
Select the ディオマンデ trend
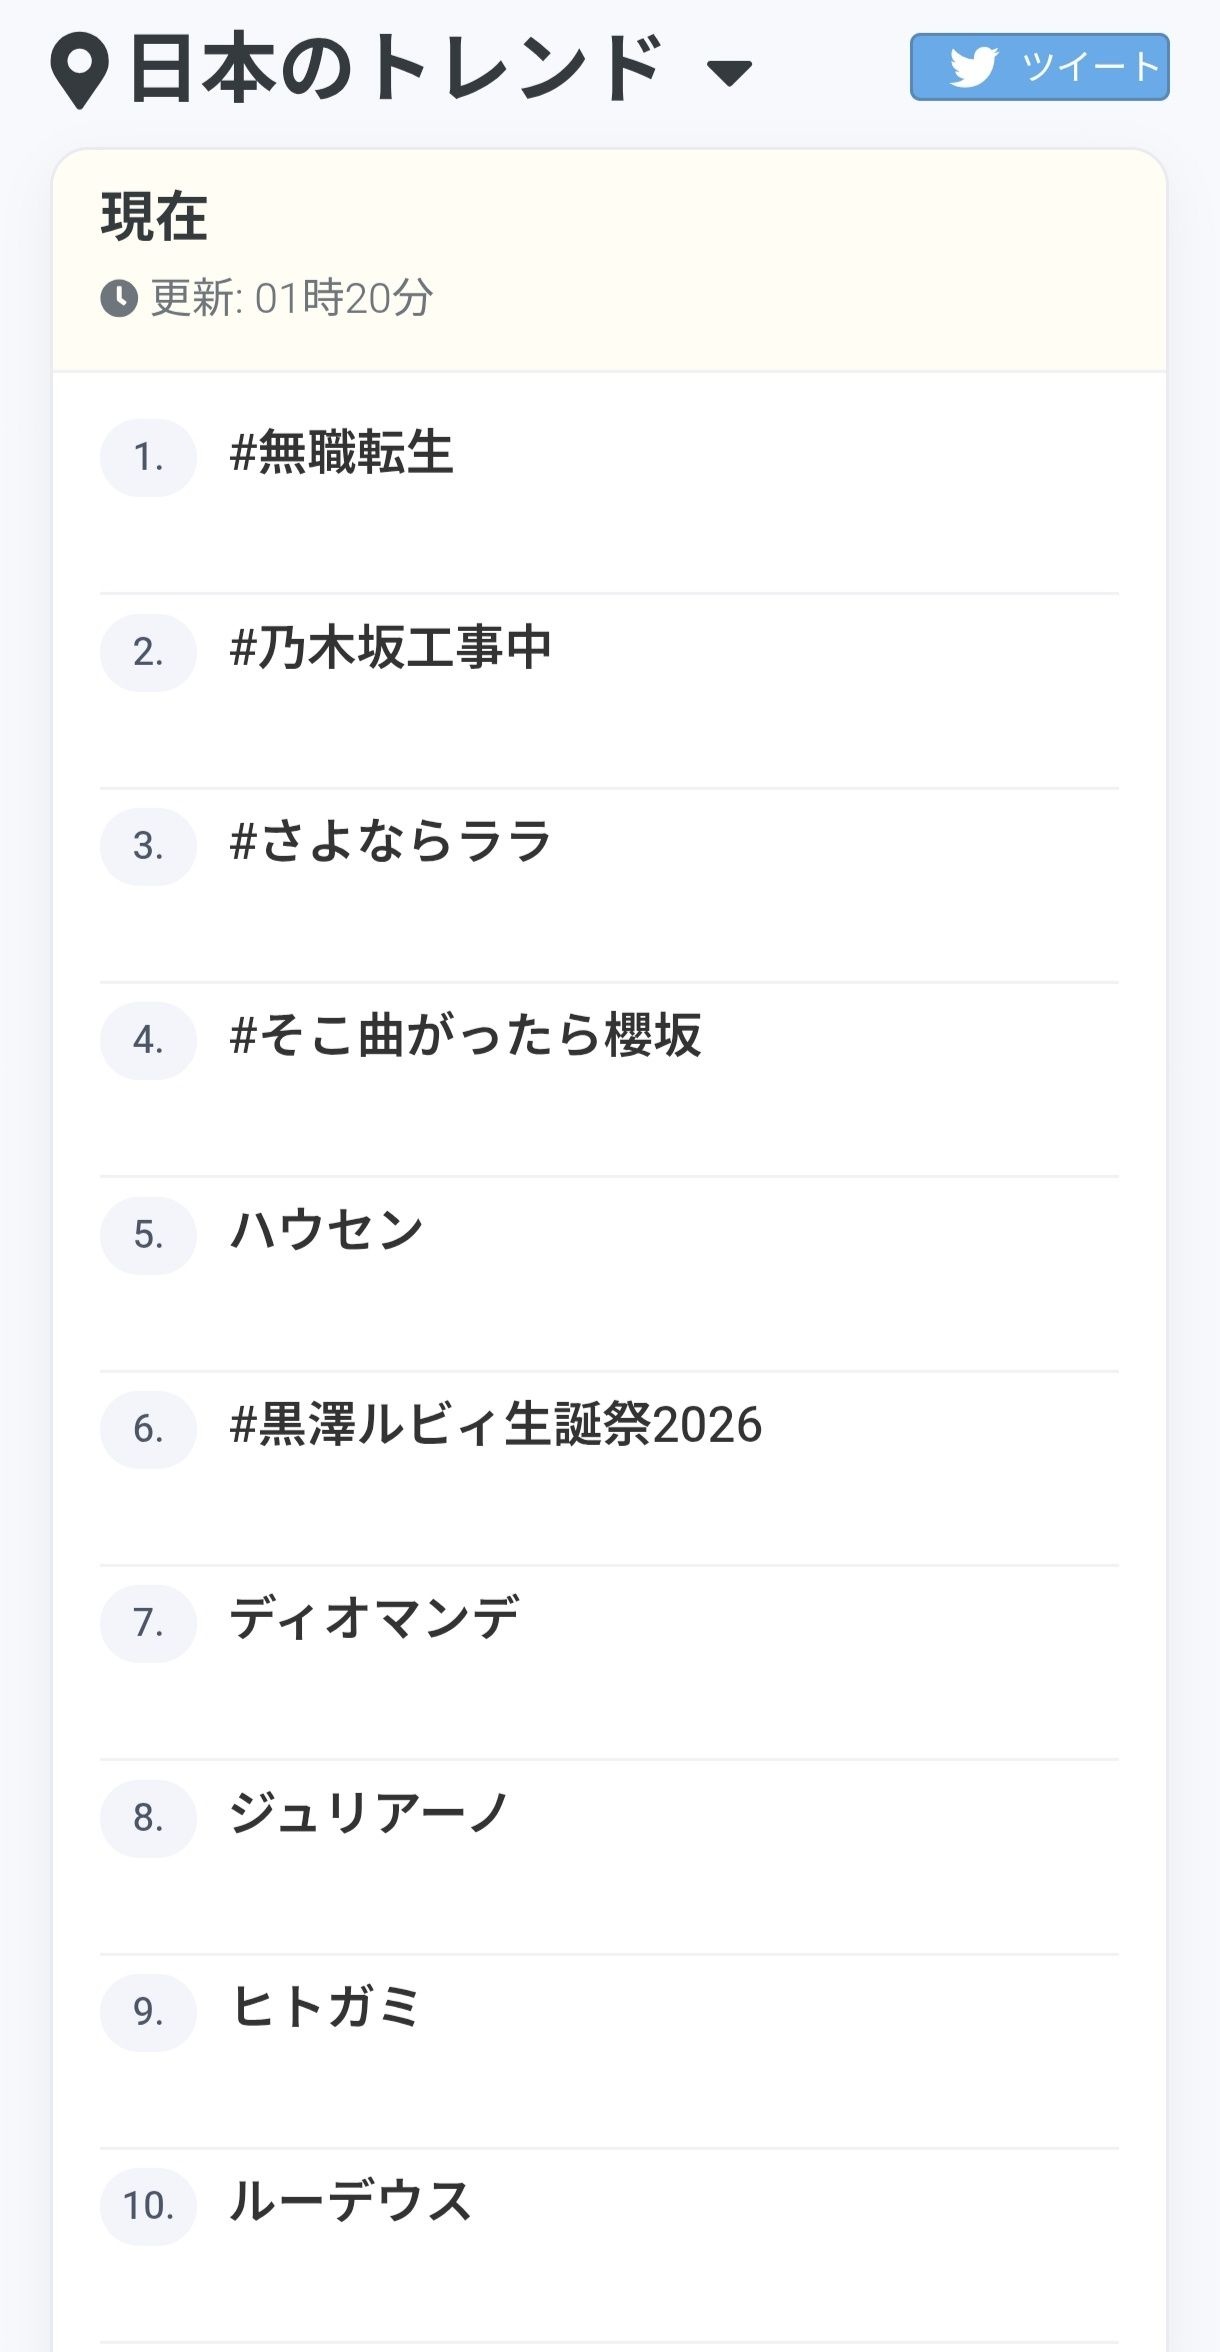pos(375,1618)
